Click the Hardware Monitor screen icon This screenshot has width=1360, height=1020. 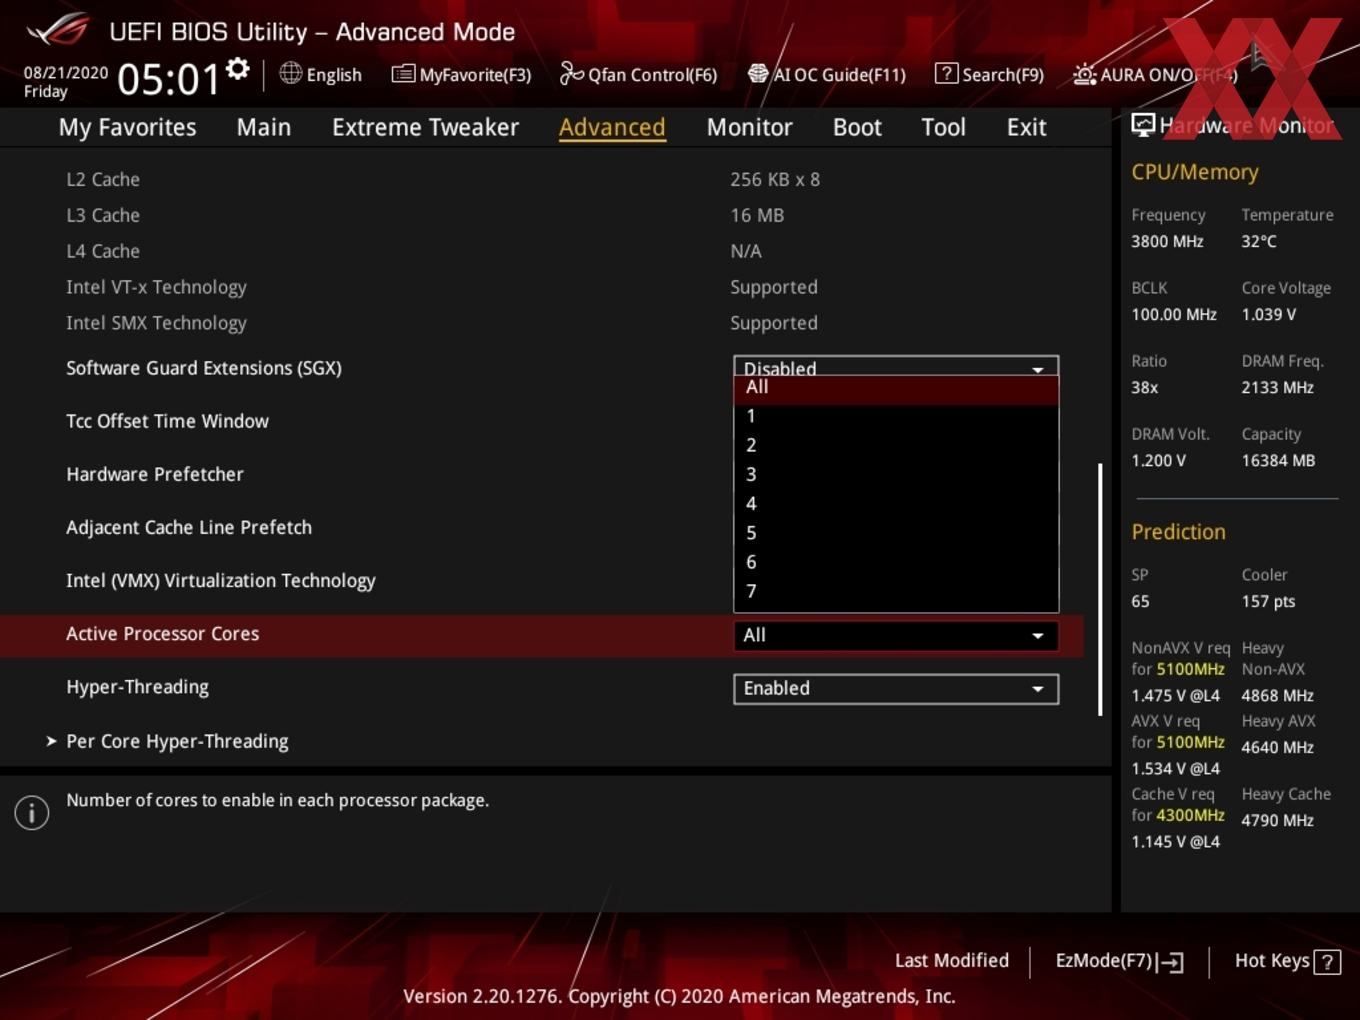click(x=1143, y=125)
